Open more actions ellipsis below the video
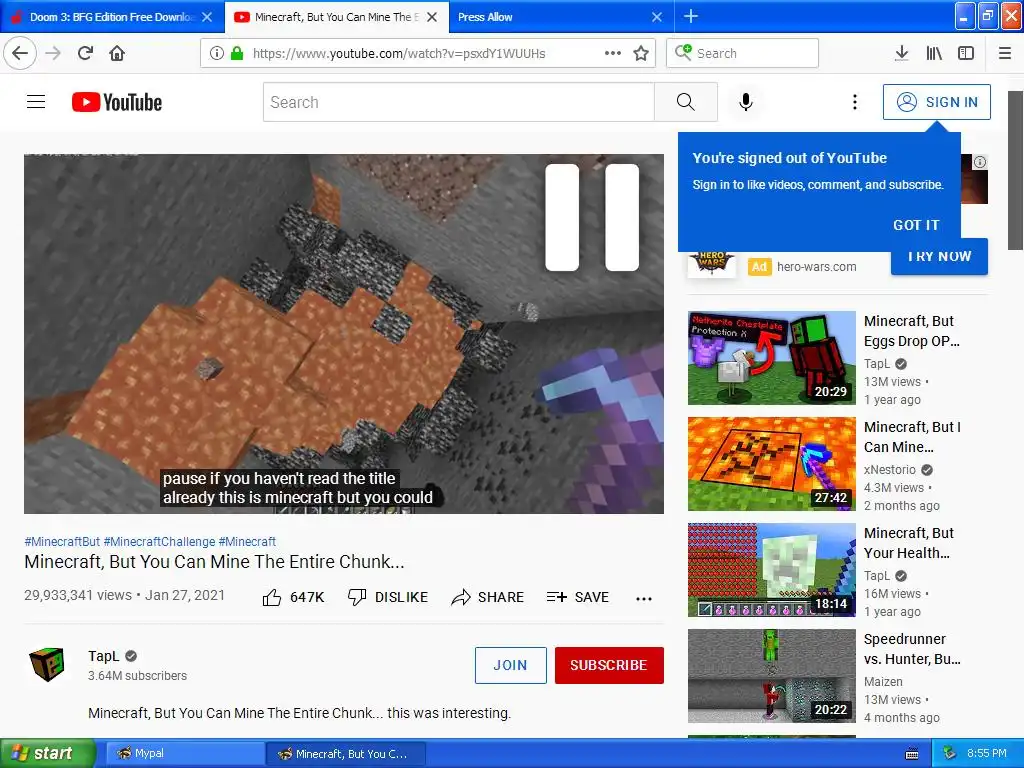The image size is (1024, 768). [644, 598]
